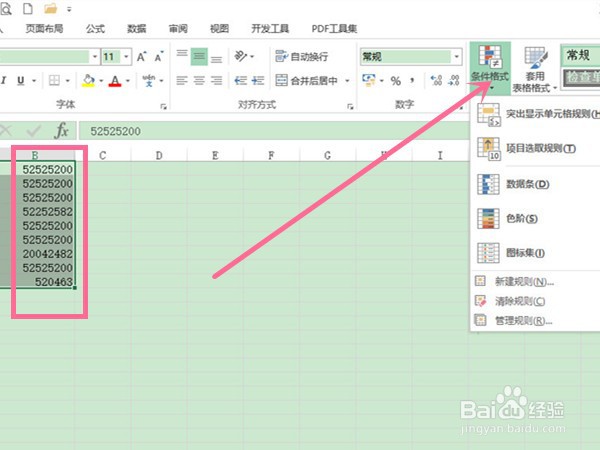Click the insert function fx button
Viewport: 600px width, 450px height.
pyautogui.click(x=61, y=131)
